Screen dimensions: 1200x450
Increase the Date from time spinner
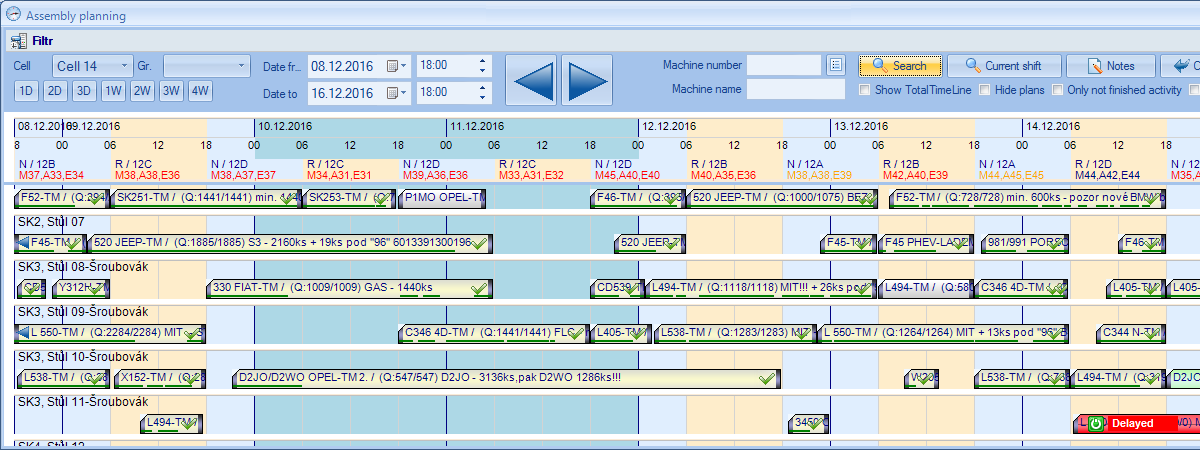pyautogui.click(x=484, y=61)
